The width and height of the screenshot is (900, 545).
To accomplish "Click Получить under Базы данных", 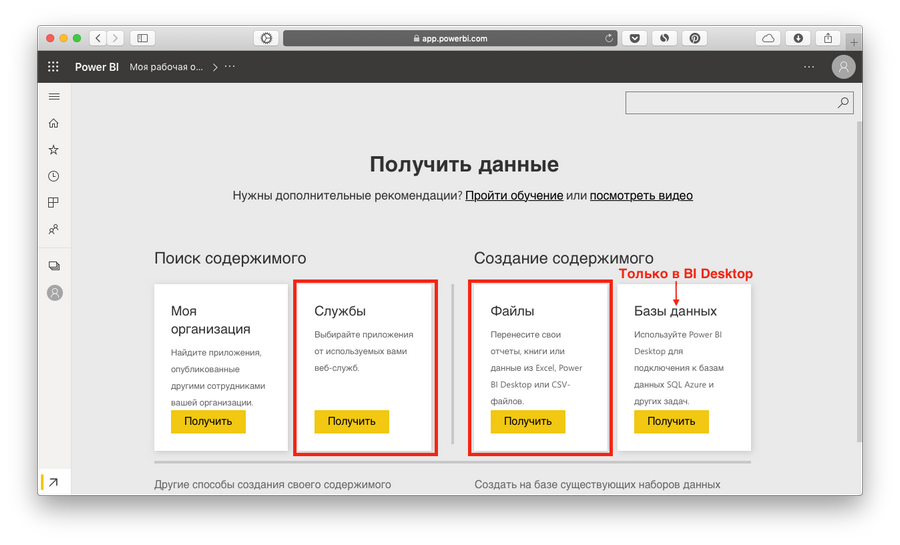I will (x=671, y=422).
